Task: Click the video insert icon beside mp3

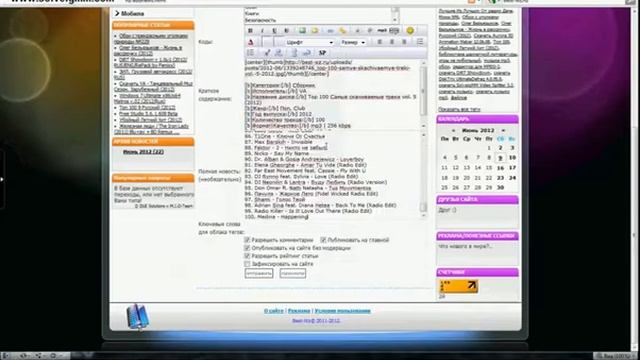Action: coord(394,31)
